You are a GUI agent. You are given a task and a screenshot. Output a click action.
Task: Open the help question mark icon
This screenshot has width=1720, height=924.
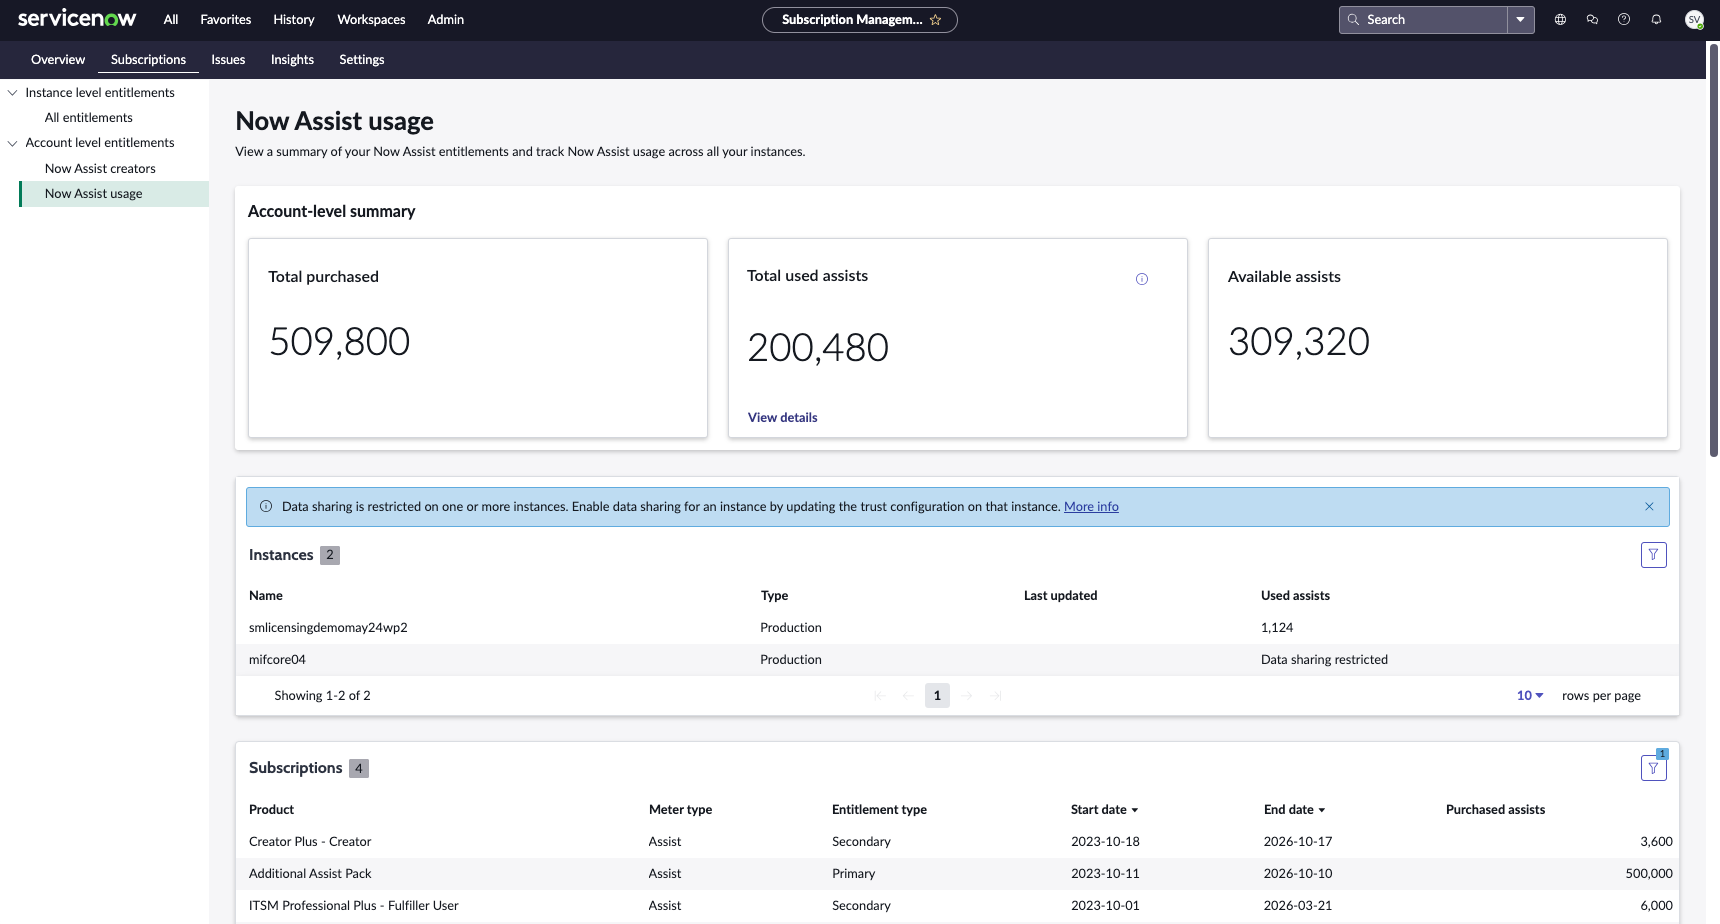coord(1624,19)
